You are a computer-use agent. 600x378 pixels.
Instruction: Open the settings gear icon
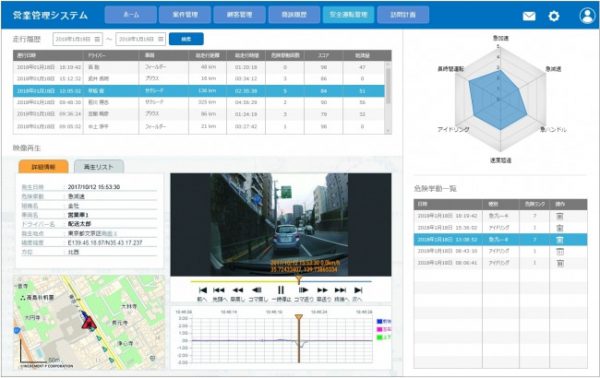(x=554, y=16)
